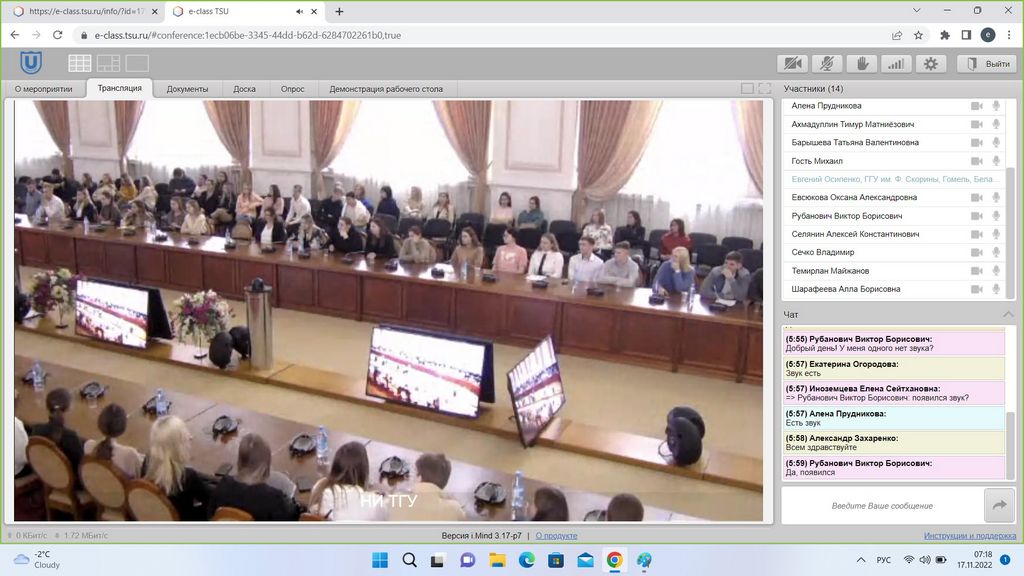Click microphone icon next to Сечко Владимир
The image size is (1024, 576).
pyautogui.click(x=996, y=252)
